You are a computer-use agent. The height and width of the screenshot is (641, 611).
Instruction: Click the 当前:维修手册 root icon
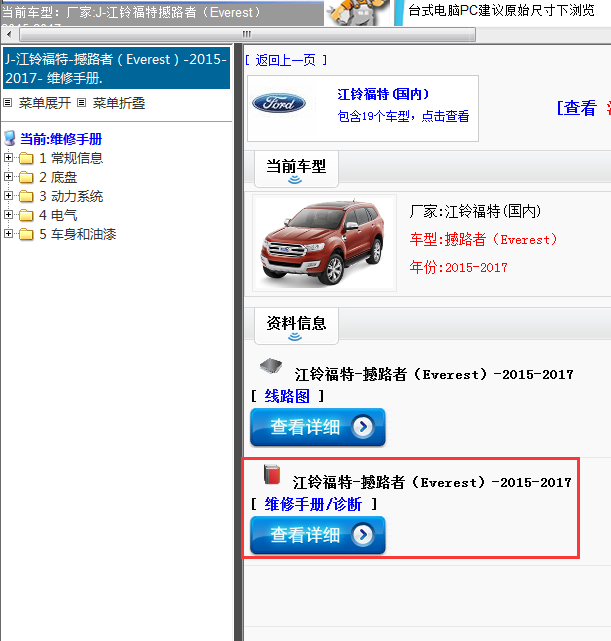10,139
